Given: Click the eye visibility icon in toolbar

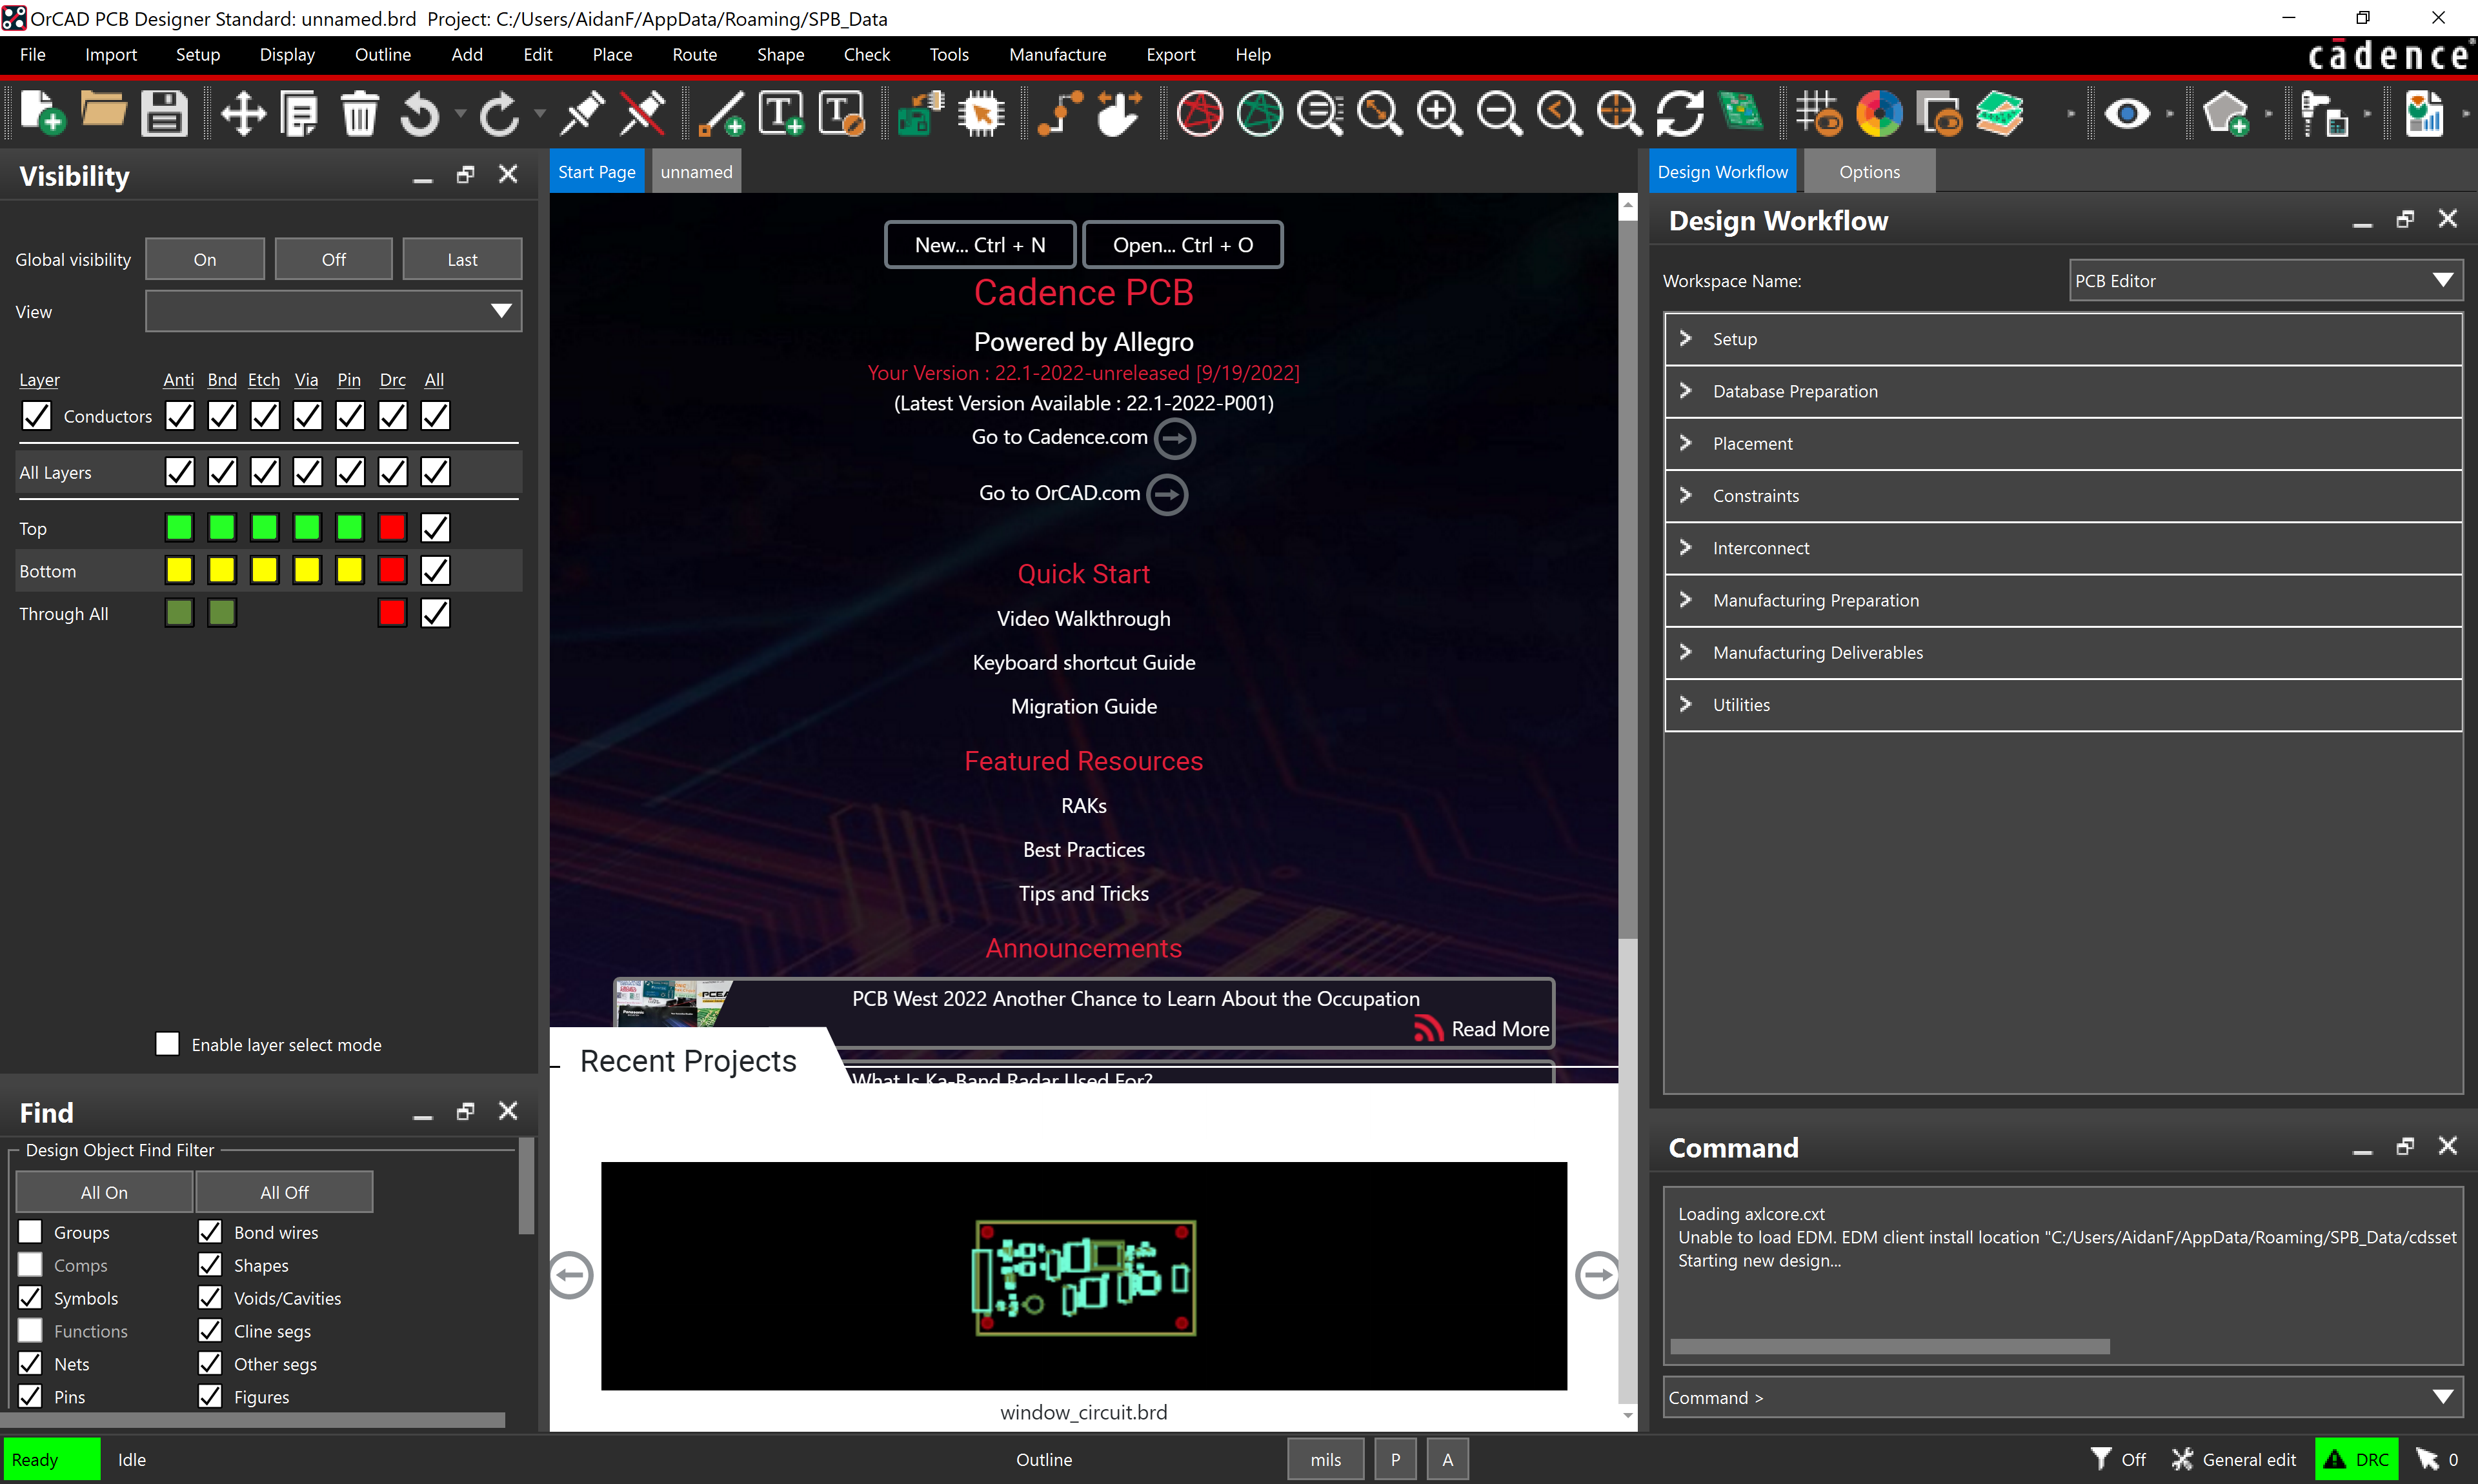Looking at the screenshot, I should 2126,113.
